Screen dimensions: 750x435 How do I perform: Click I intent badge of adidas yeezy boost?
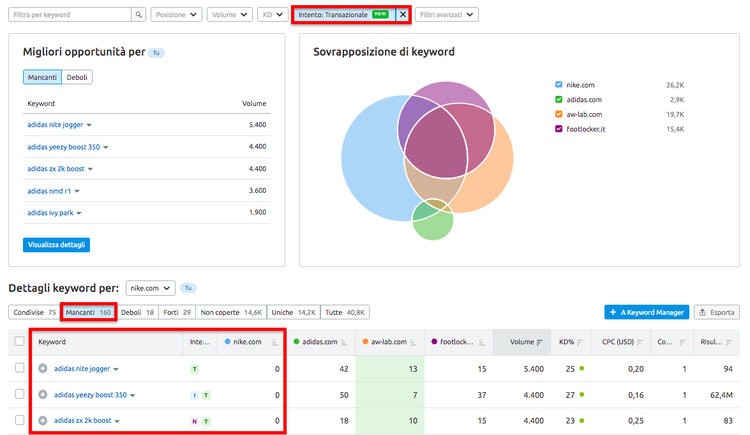[x=195, y=395]
